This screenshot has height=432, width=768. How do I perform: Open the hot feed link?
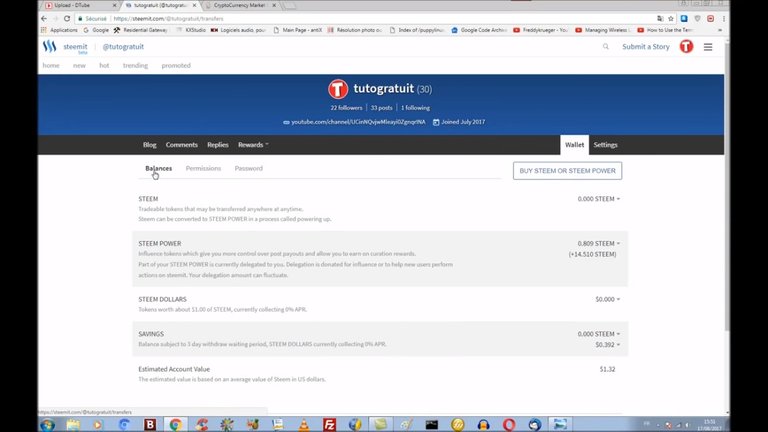pyautogui.click(x=104, y=66)
